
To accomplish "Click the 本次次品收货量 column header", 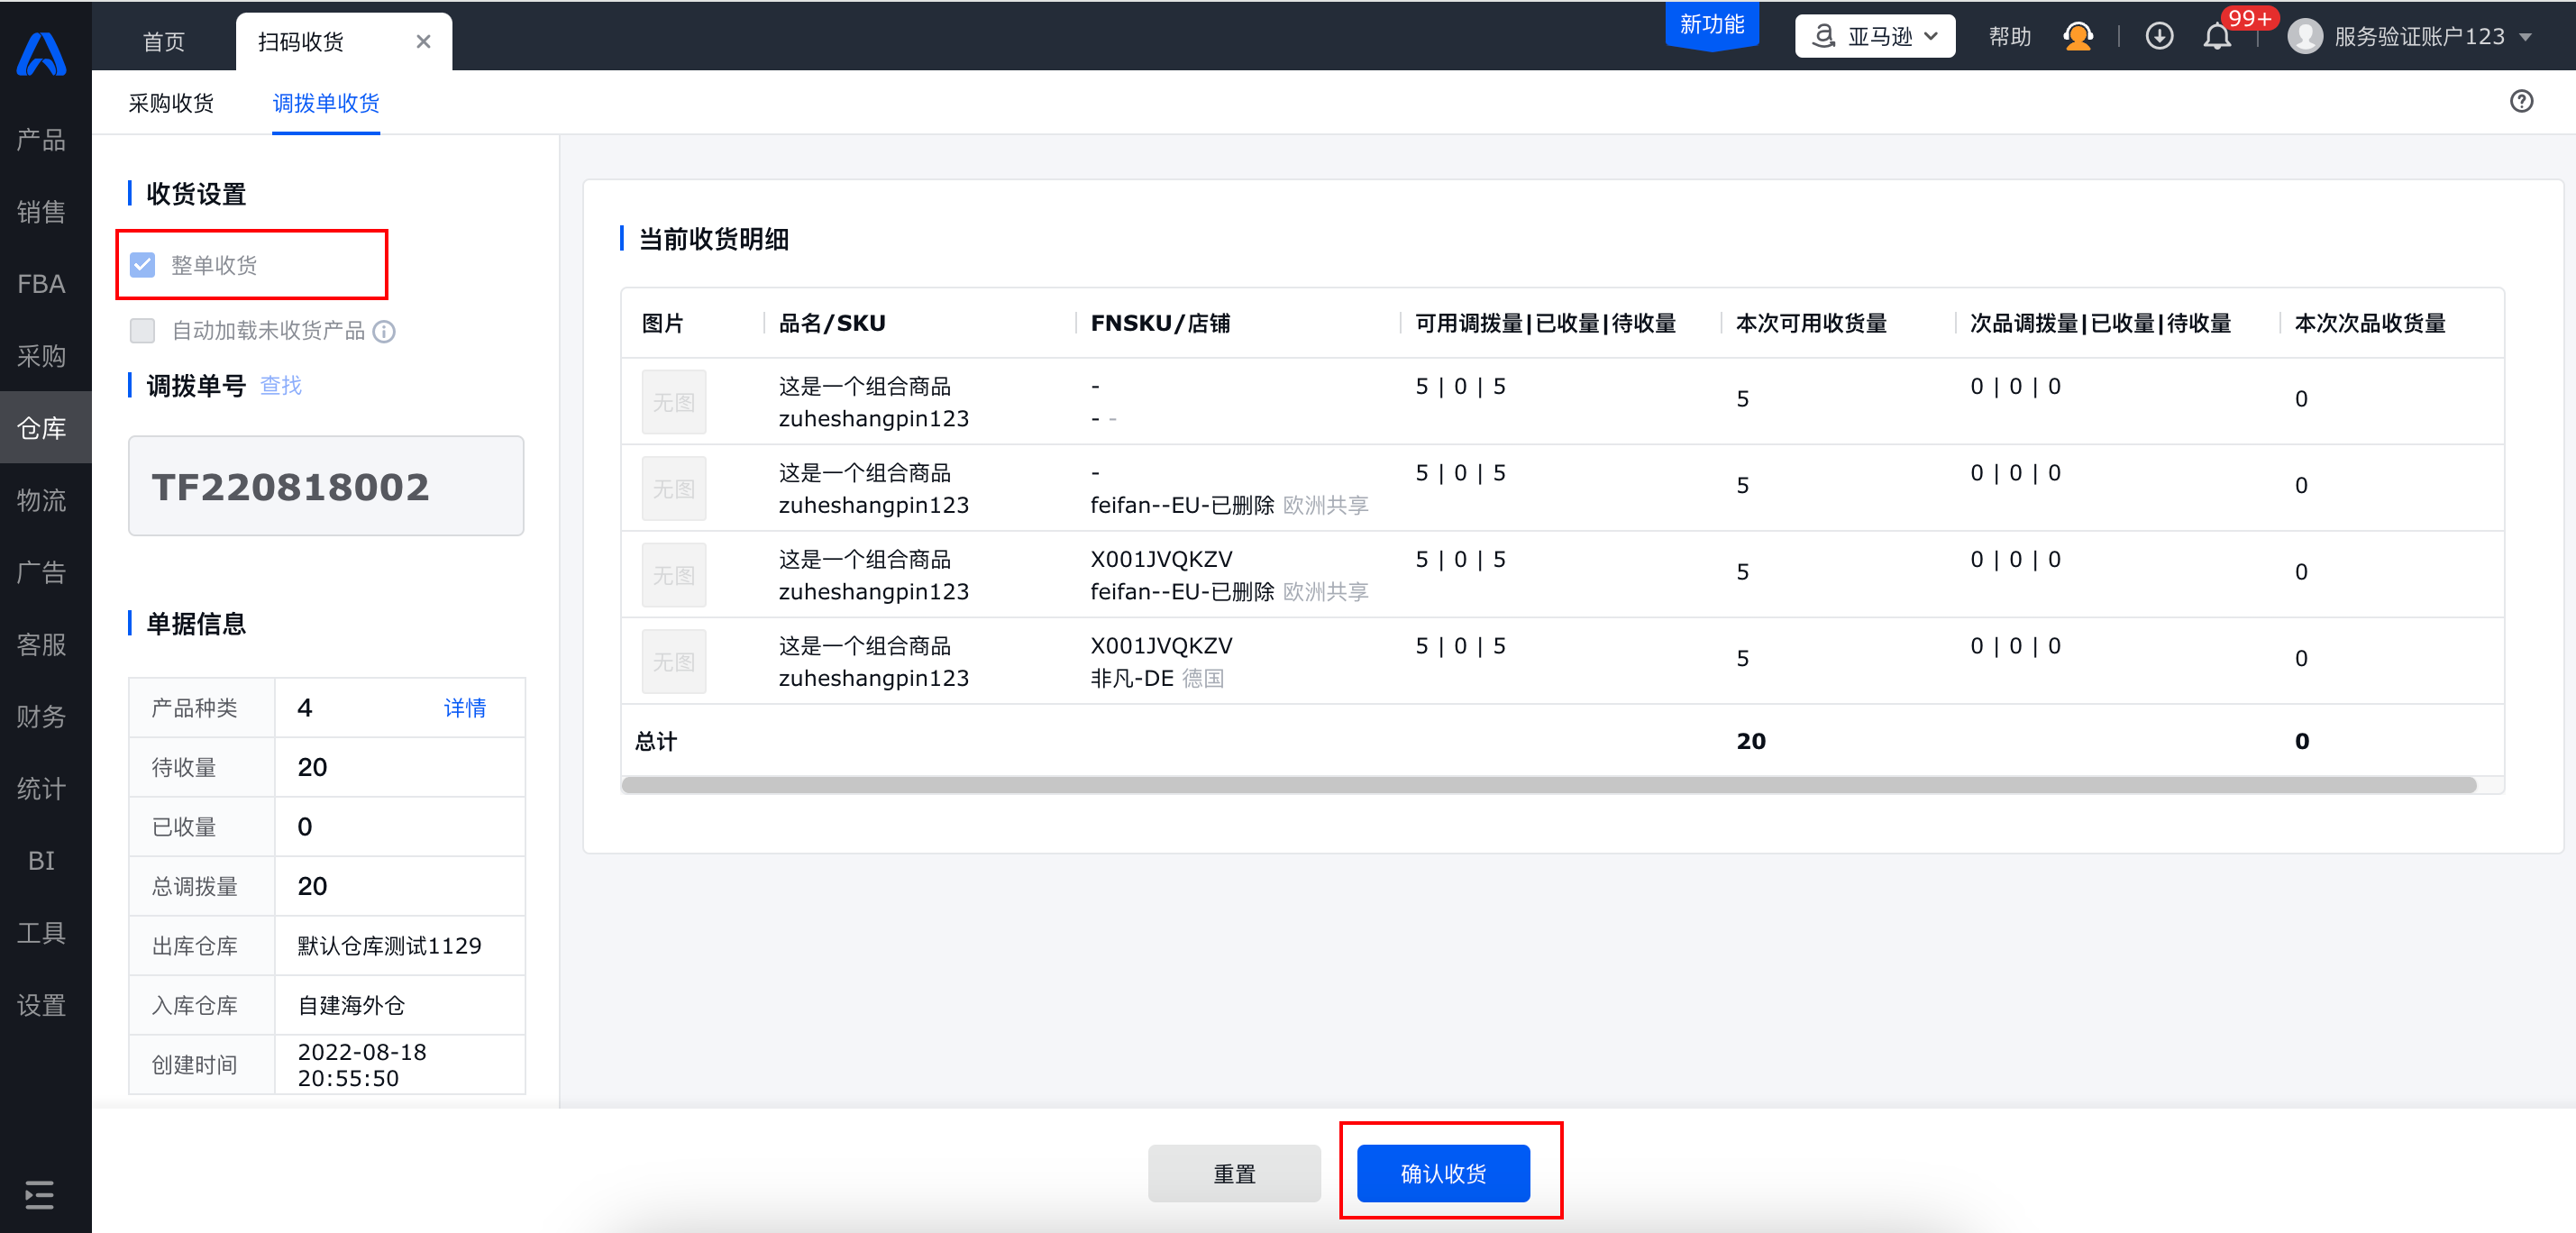I will coord(2370,323).
